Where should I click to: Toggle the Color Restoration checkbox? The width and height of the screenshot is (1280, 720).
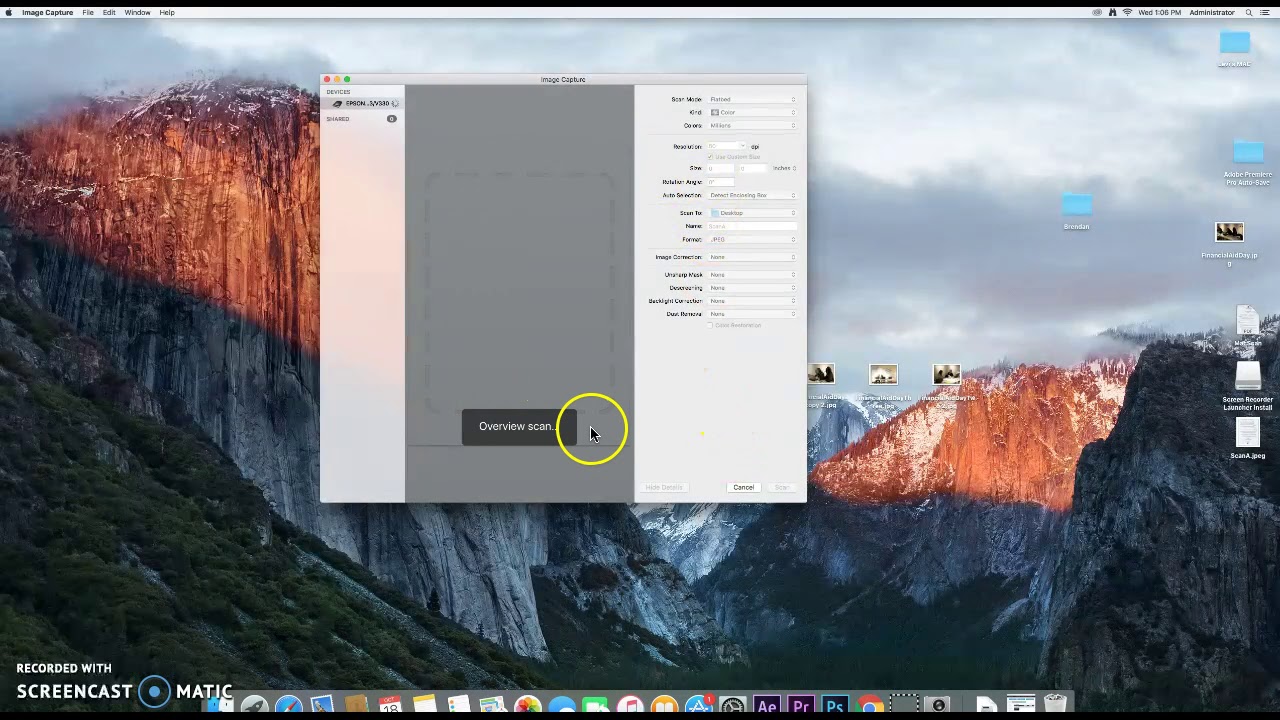tap(710, 325)
